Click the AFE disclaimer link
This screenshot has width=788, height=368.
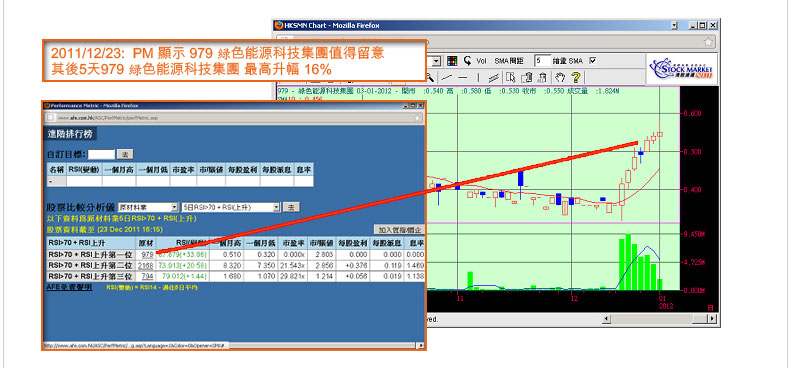point(69,287)
